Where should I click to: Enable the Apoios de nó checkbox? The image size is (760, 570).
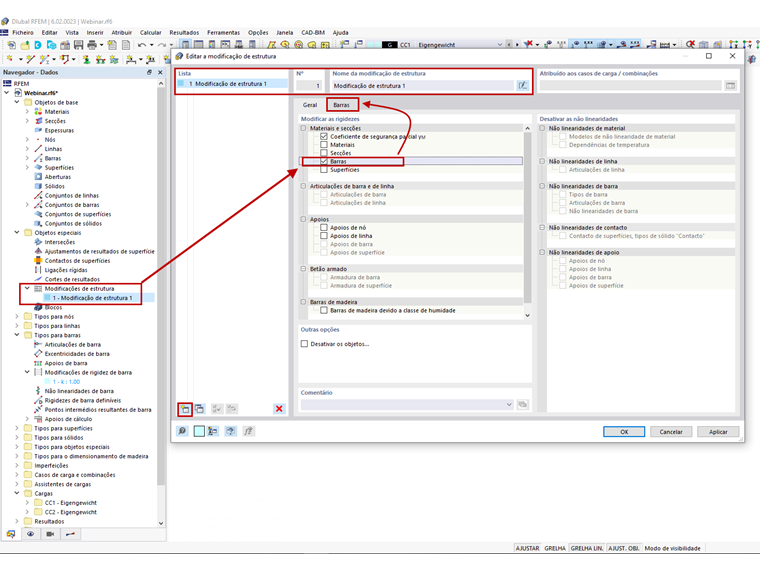(324, 227)
